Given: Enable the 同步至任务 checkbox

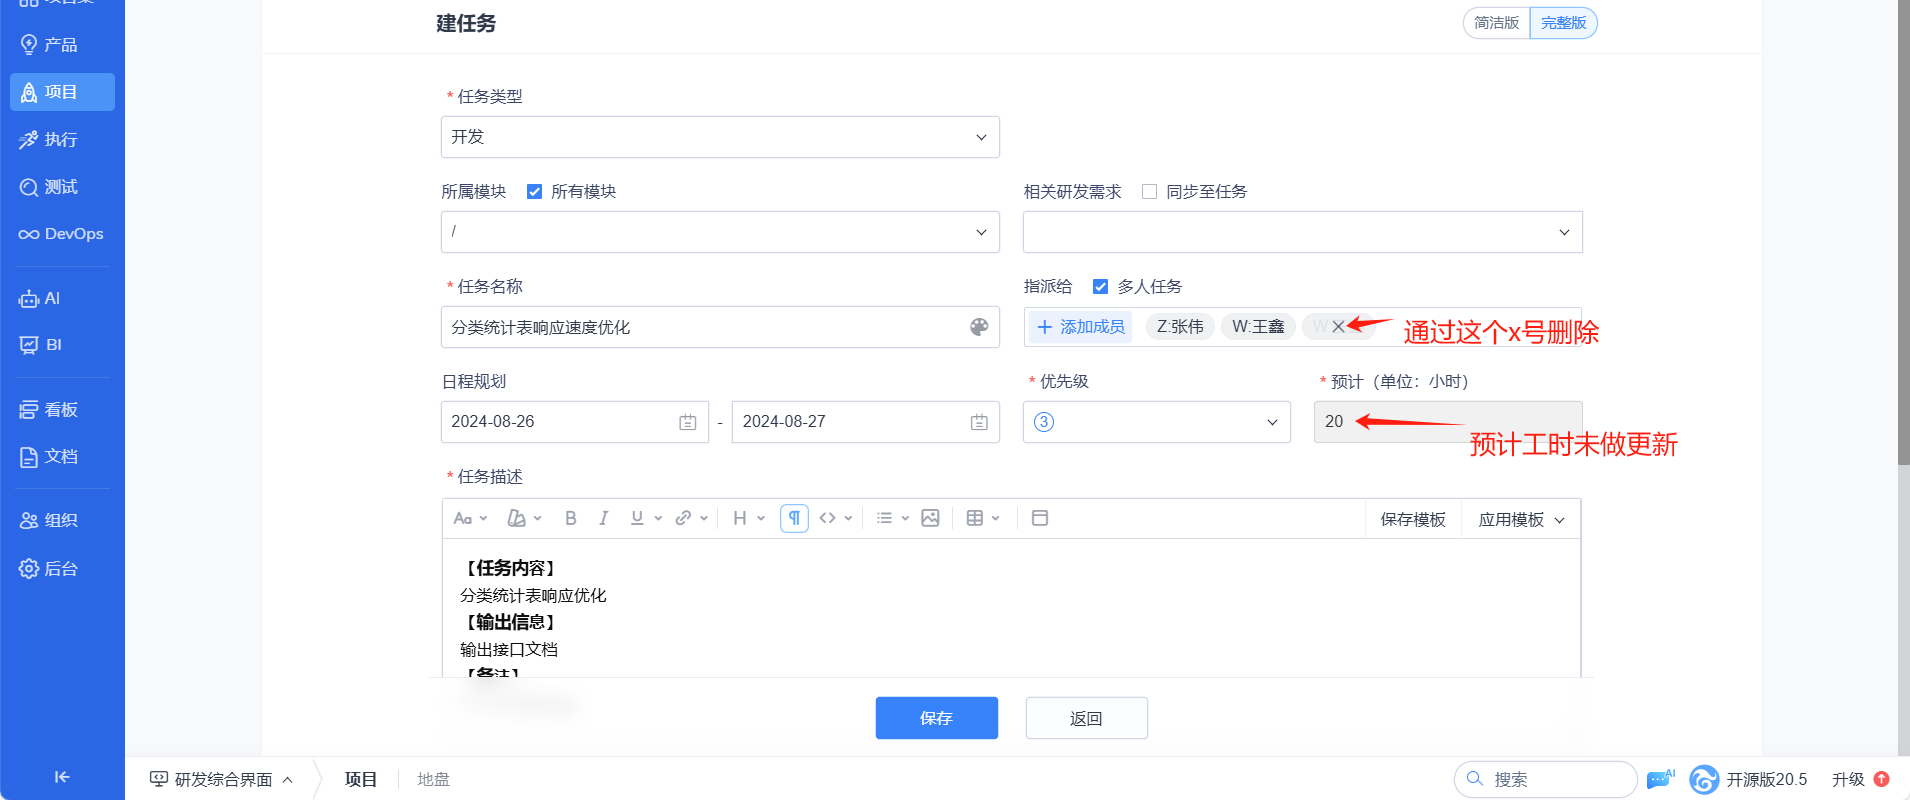Looking at the screenshot, I should pyautogui.click(x=1150, y=192).
